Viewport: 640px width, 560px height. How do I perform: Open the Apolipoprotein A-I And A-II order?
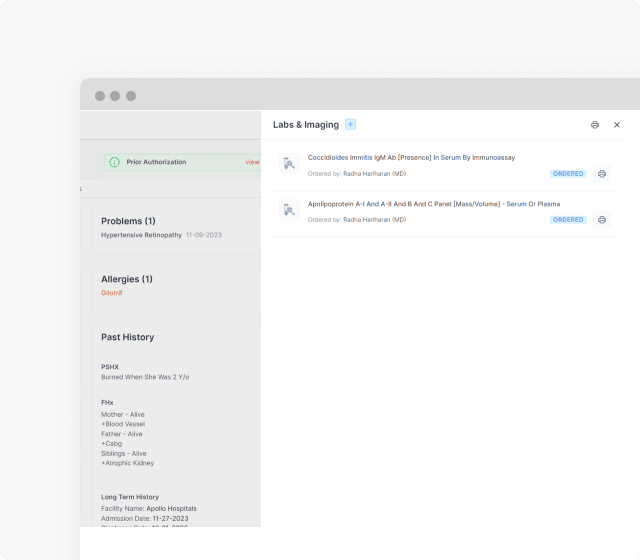tap(433, 204)
